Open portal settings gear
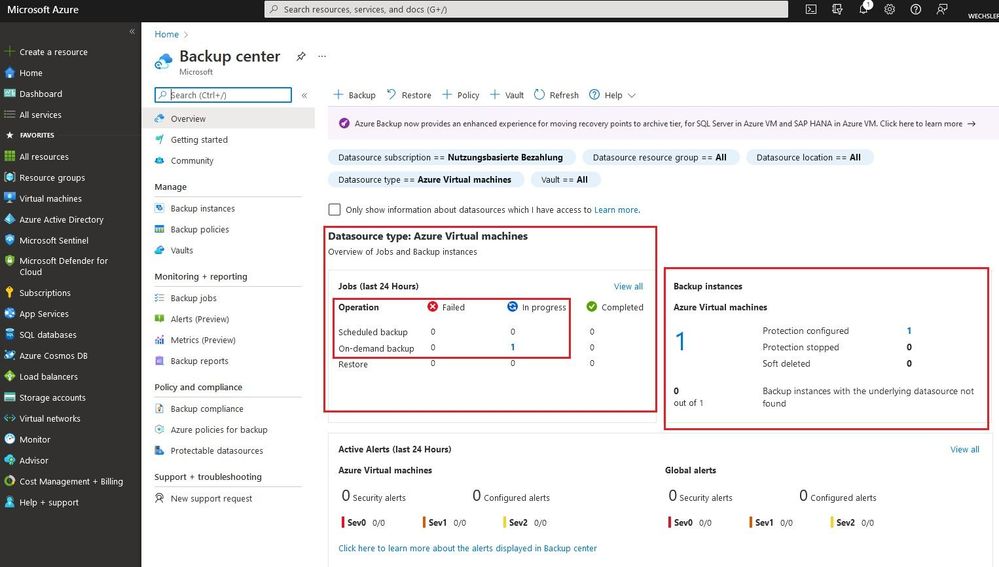Image resolution: width=999 pixels, height=567 pixels. pyautogui.click(x=889, y=9)
